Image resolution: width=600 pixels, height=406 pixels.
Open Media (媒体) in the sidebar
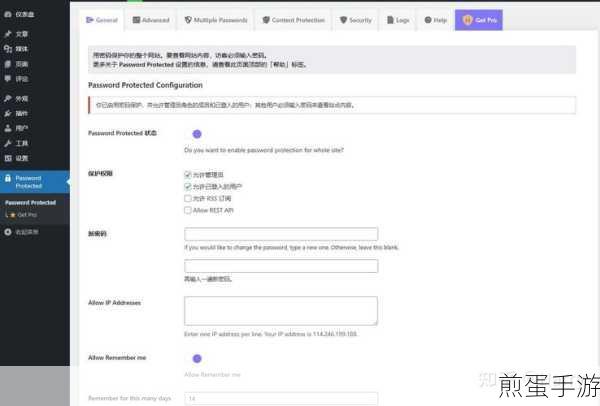coord(16,49)
